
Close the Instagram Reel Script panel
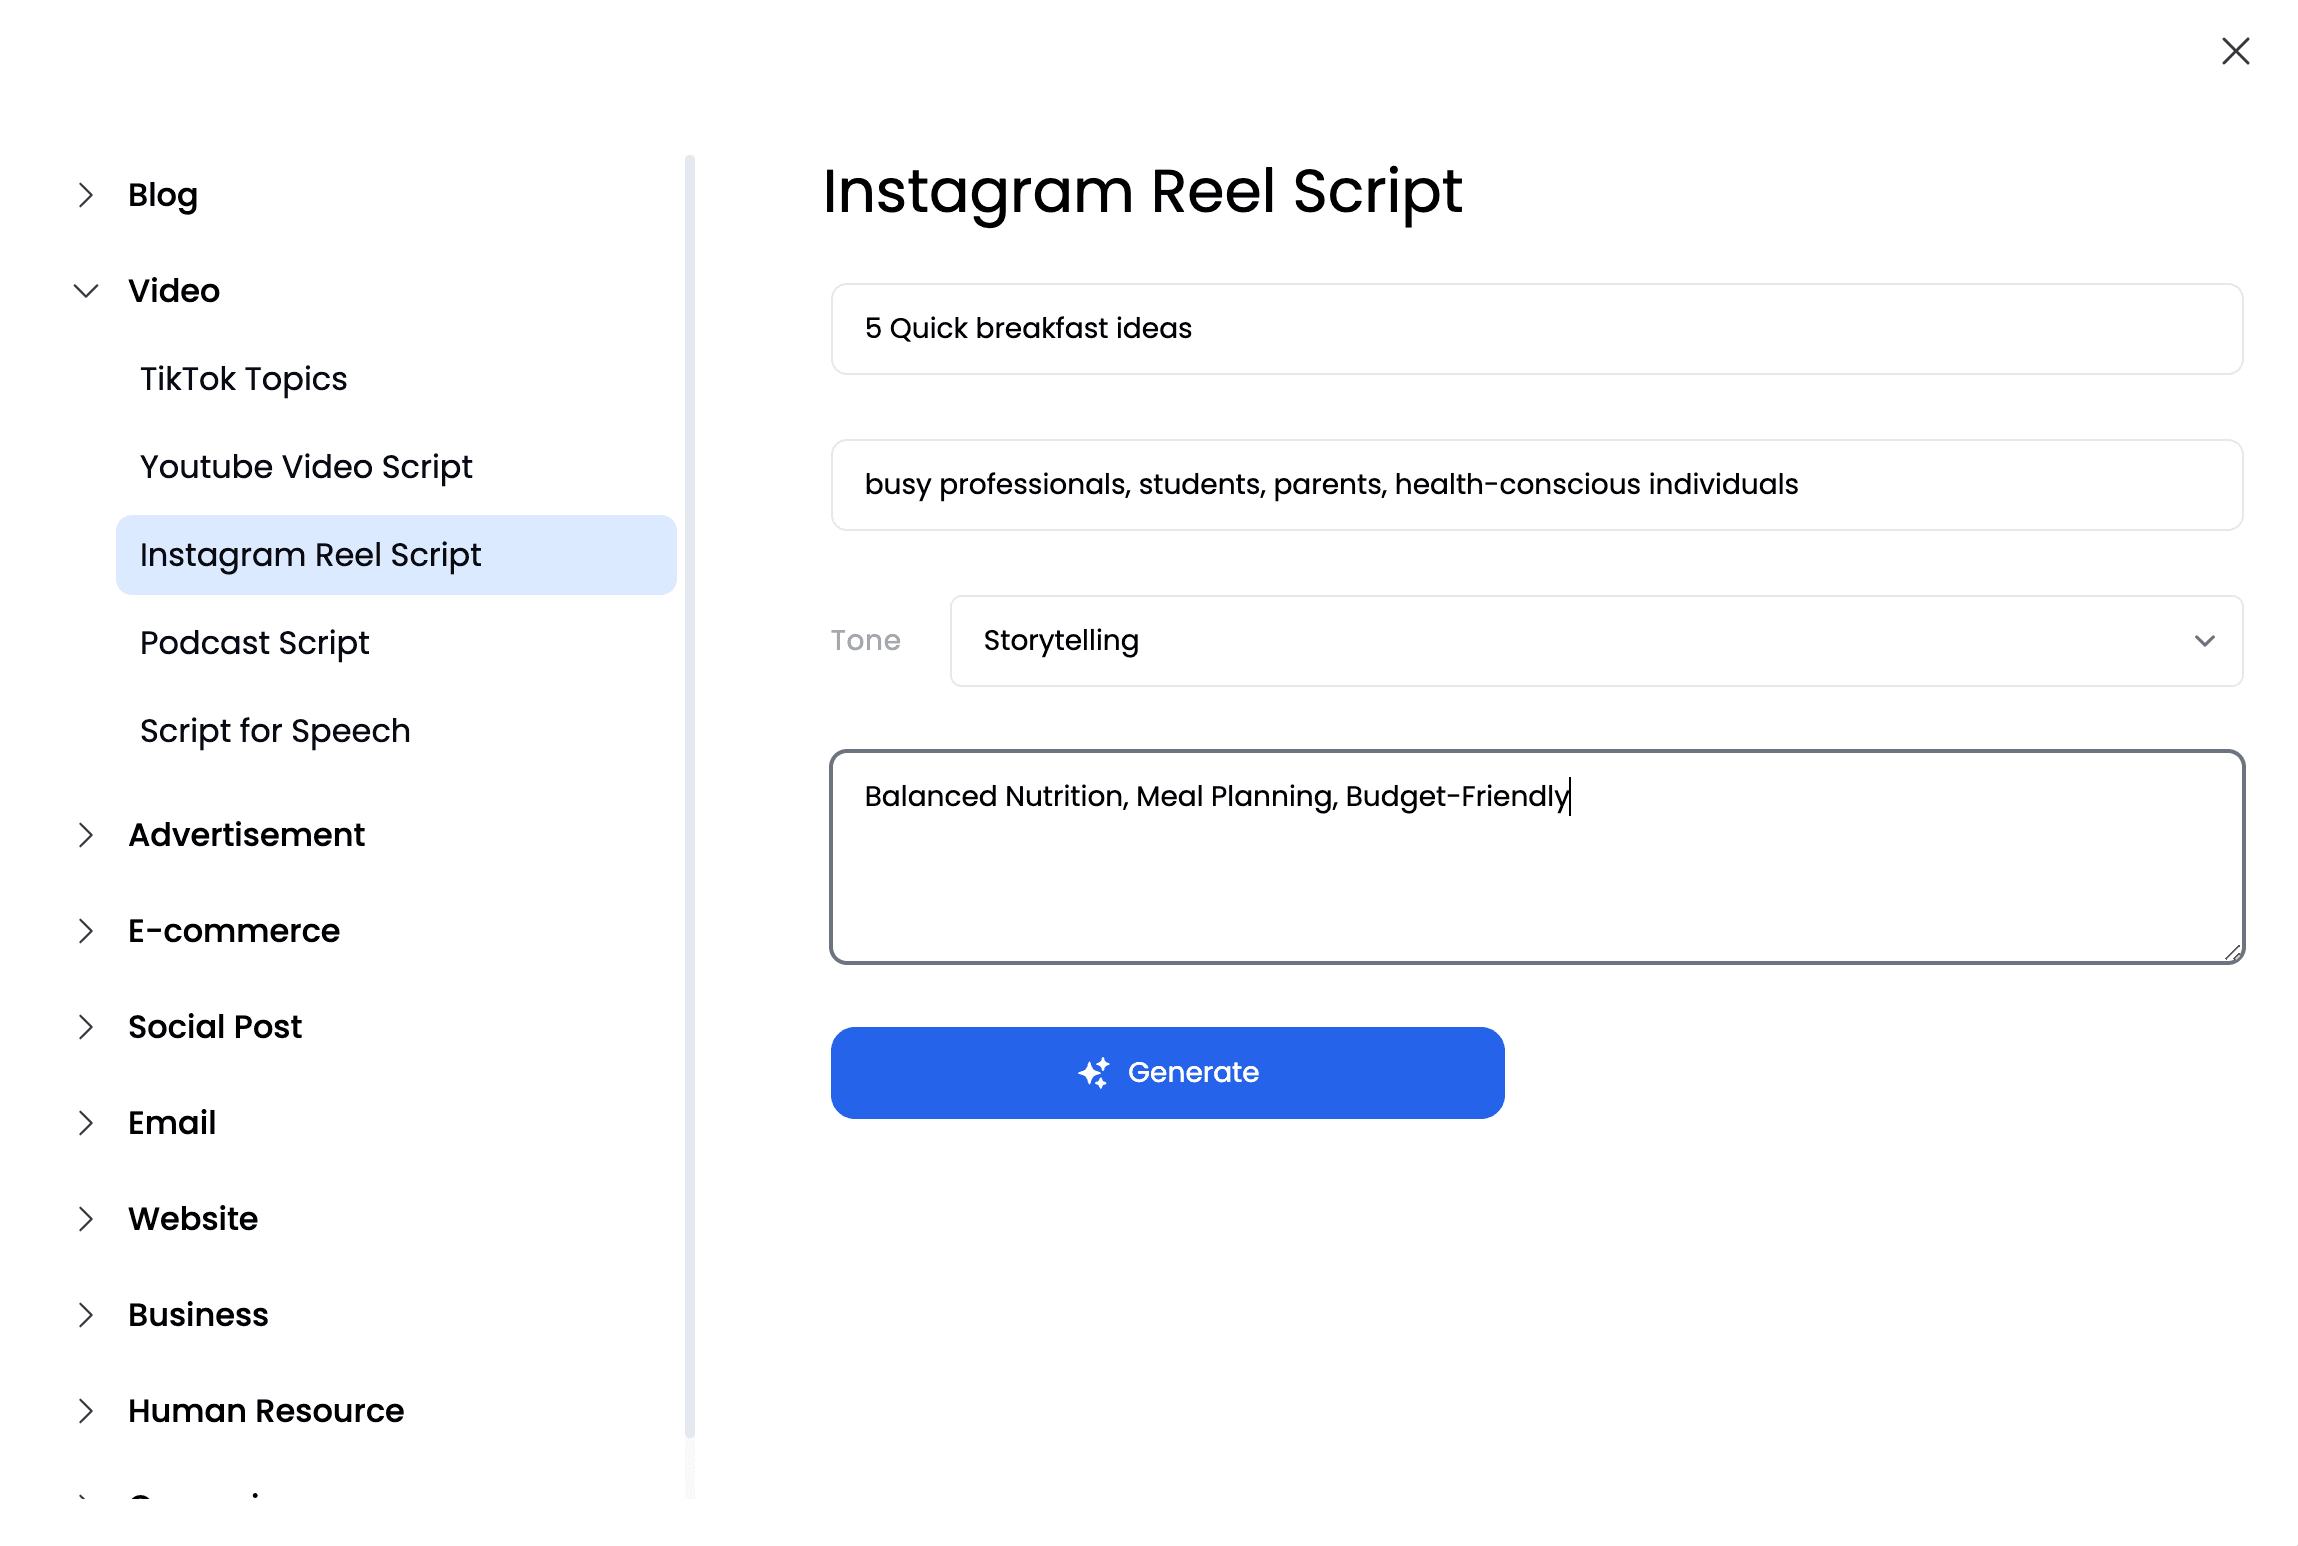click(2236, 52)
